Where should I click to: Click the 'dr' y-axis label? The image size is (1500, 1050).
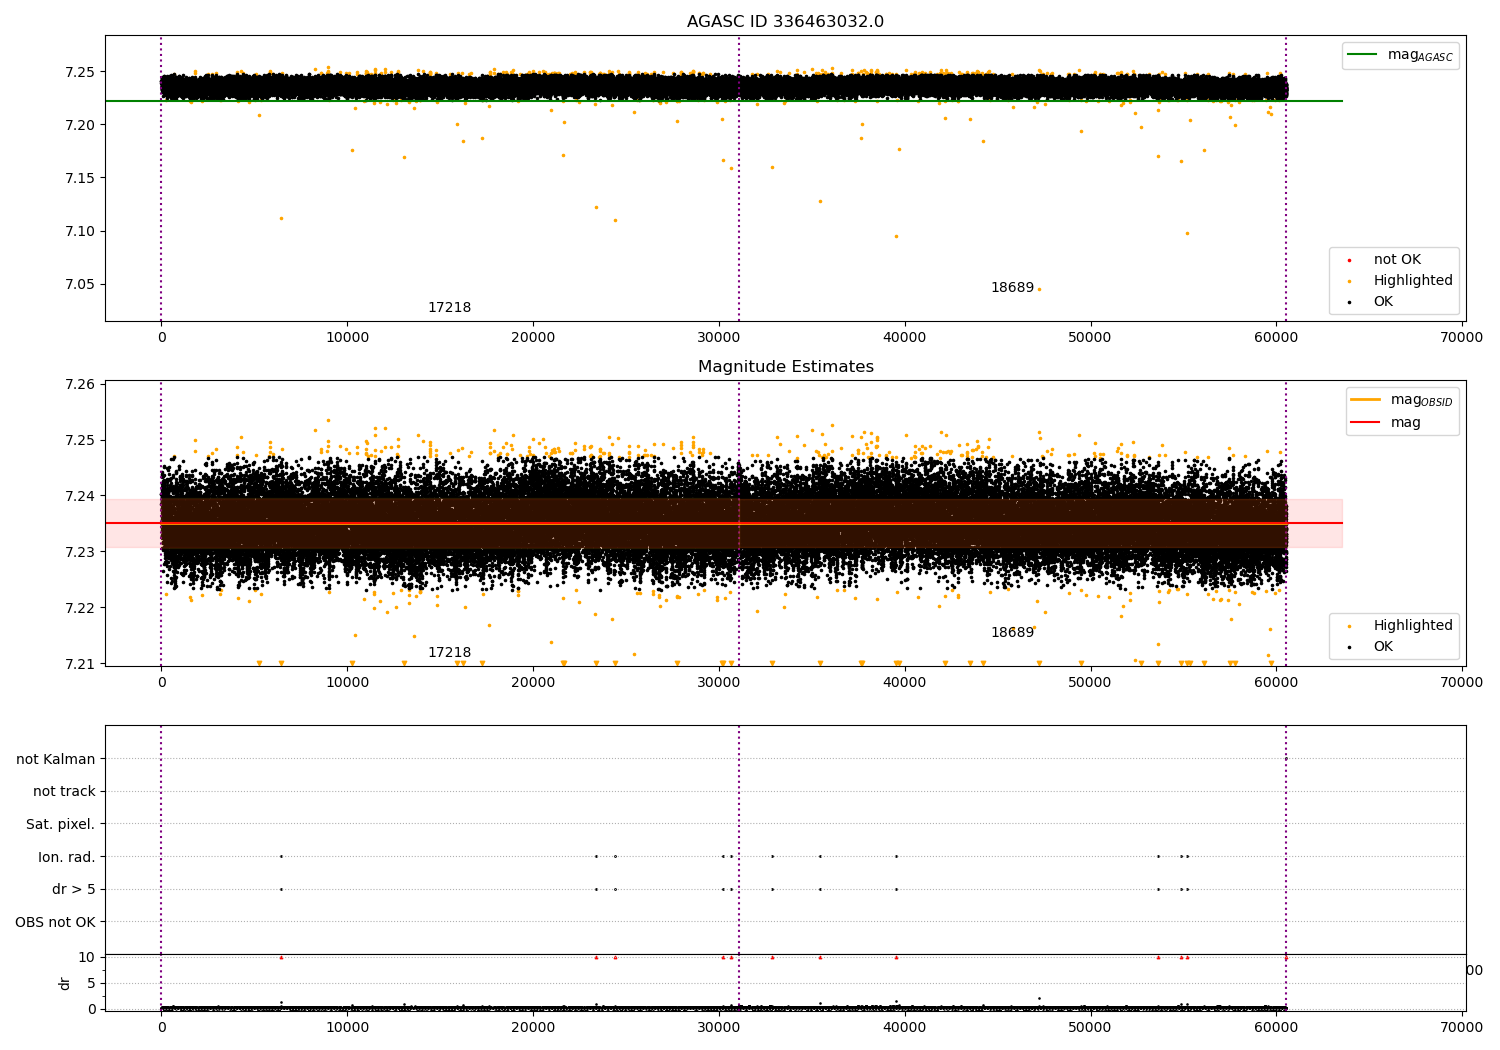pos(65,983)
